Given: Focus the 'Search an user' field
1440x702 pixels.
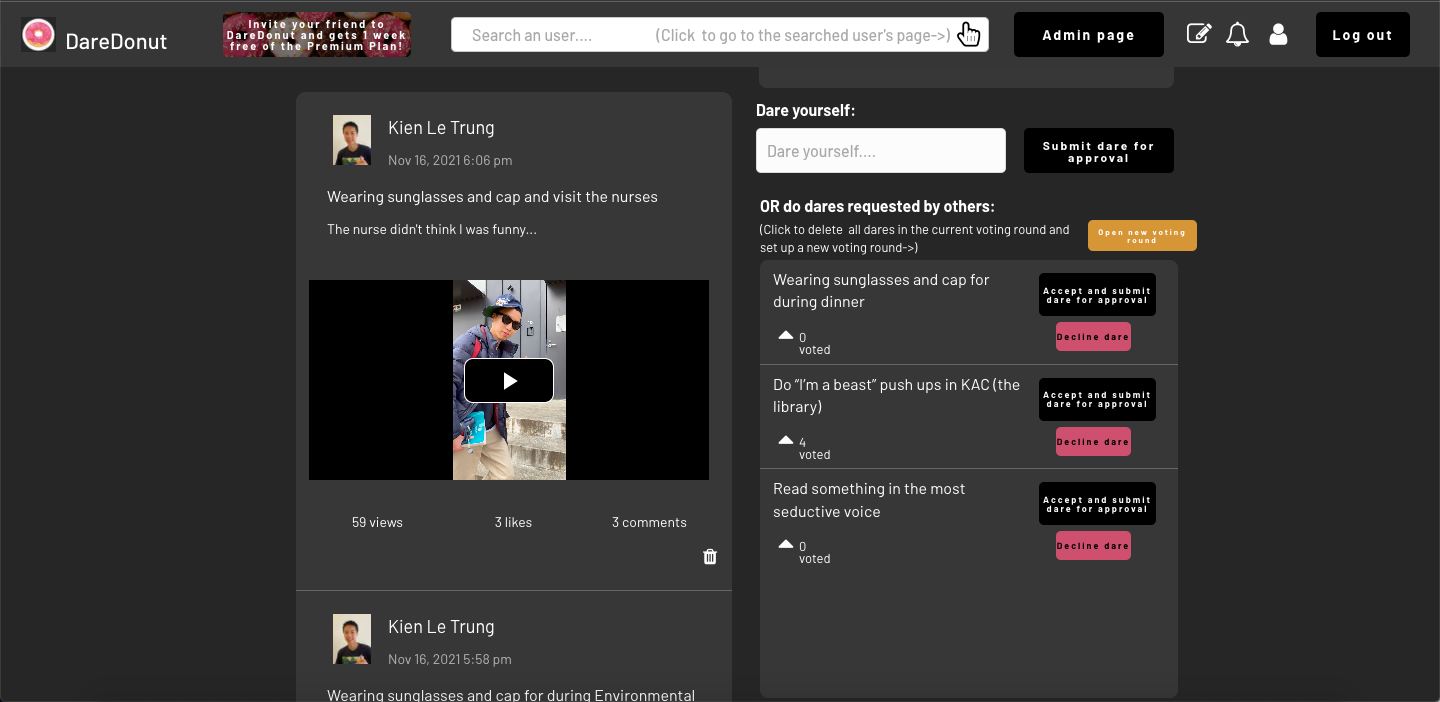Looking at the screenshot, I should [720, 35].
